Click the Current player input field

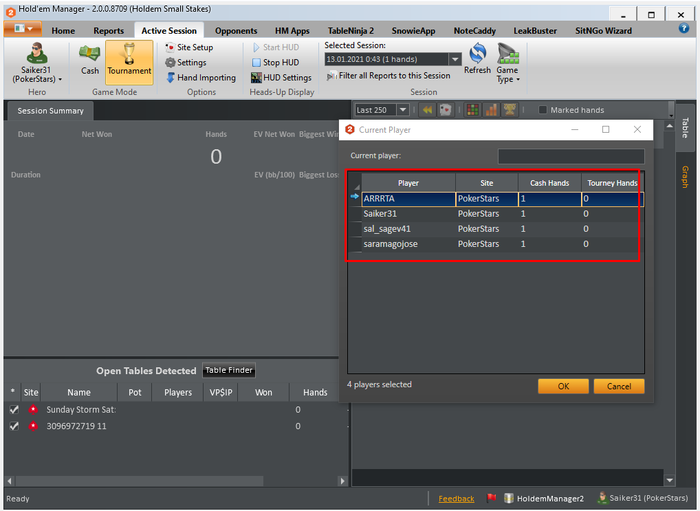point(571,156)
